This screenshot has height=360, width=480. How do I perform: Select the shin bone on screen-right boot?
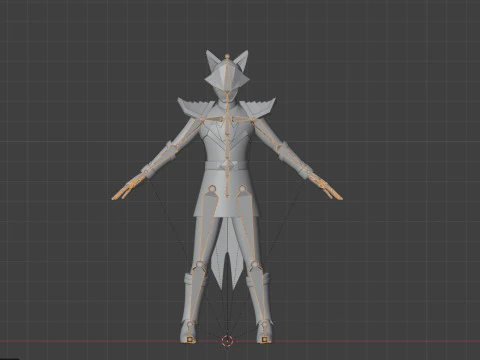click(x=259, y=293)
